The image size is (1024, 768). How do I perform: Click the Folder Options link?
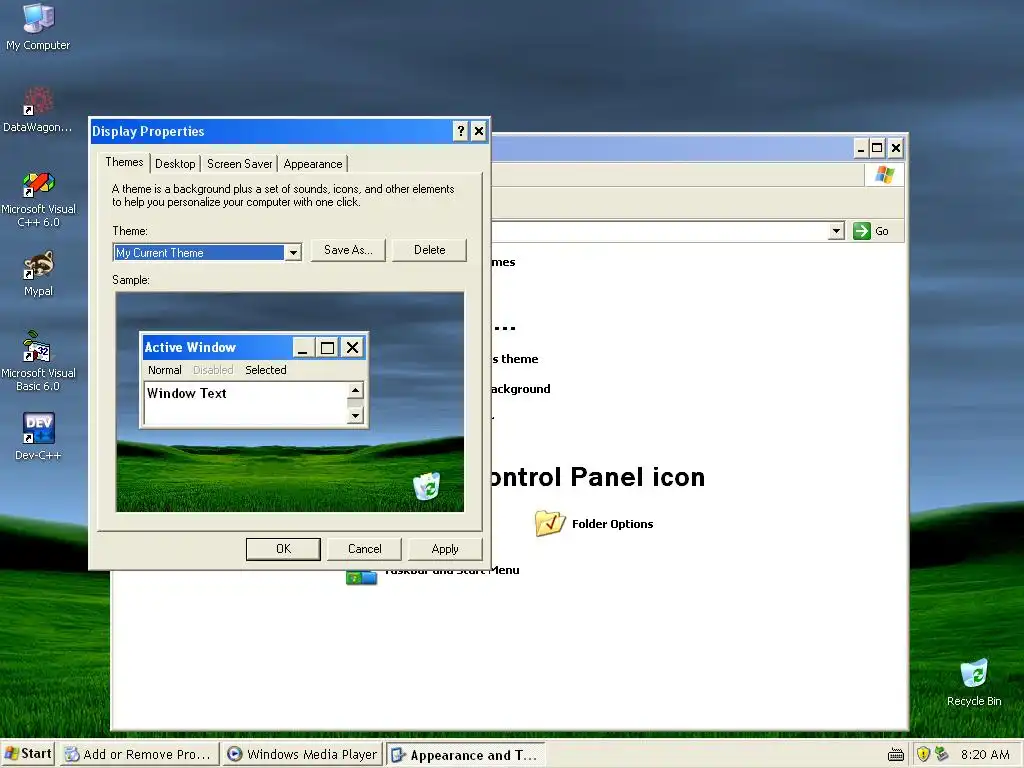[x=613, y=524]
